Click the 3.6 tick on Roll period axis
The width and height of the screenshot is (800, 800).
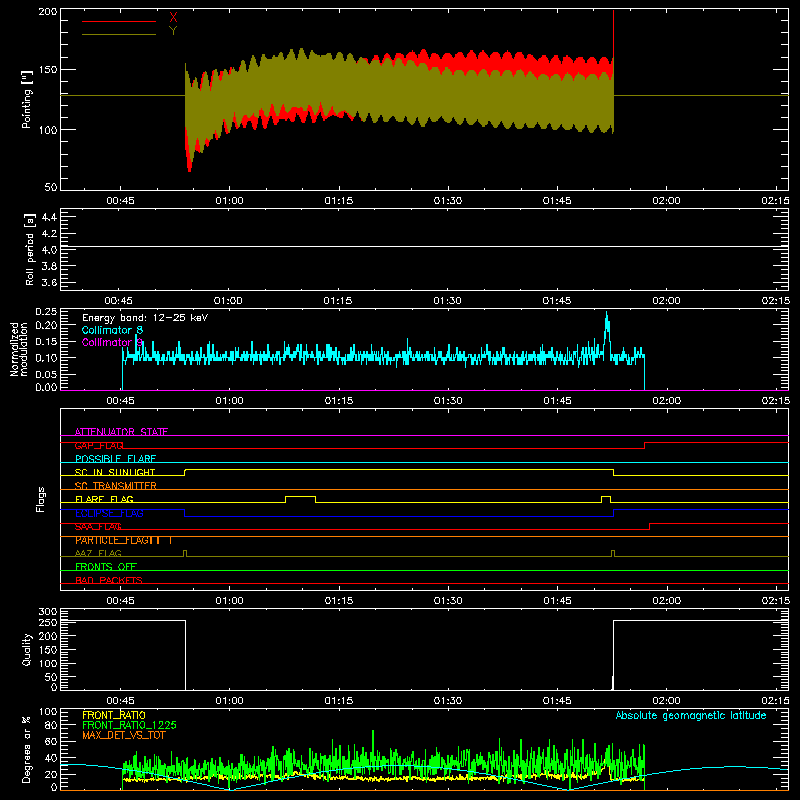click(49, 283)
